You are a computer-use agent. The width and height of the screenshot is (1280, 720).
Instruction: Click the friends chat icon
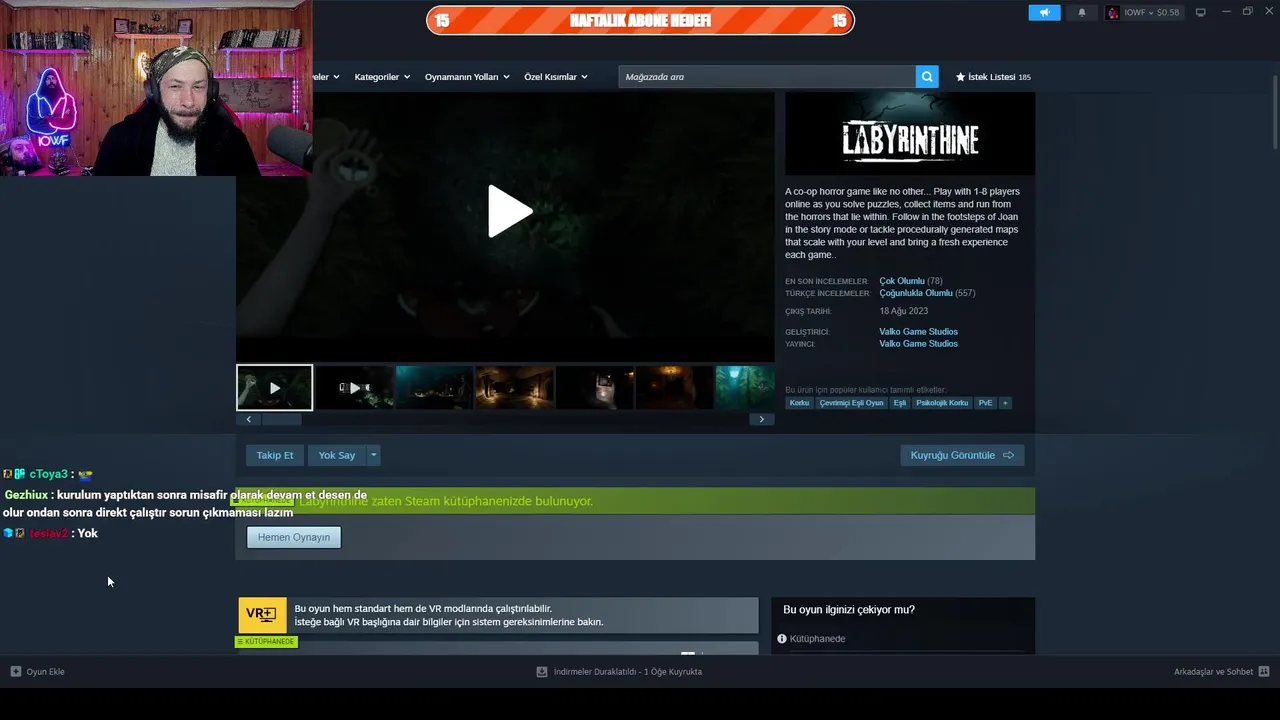point(1264,672)
